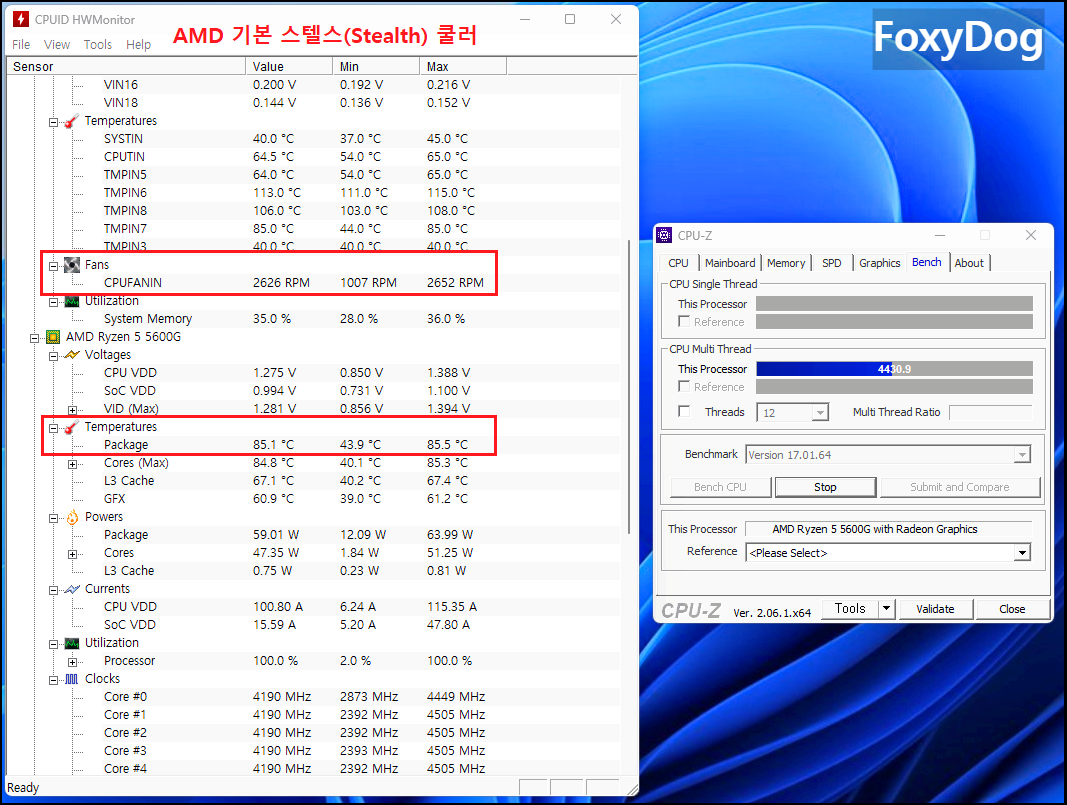Click the Min column header
This screenshot has height=805, width=1067.
click(x=376, y=66)
